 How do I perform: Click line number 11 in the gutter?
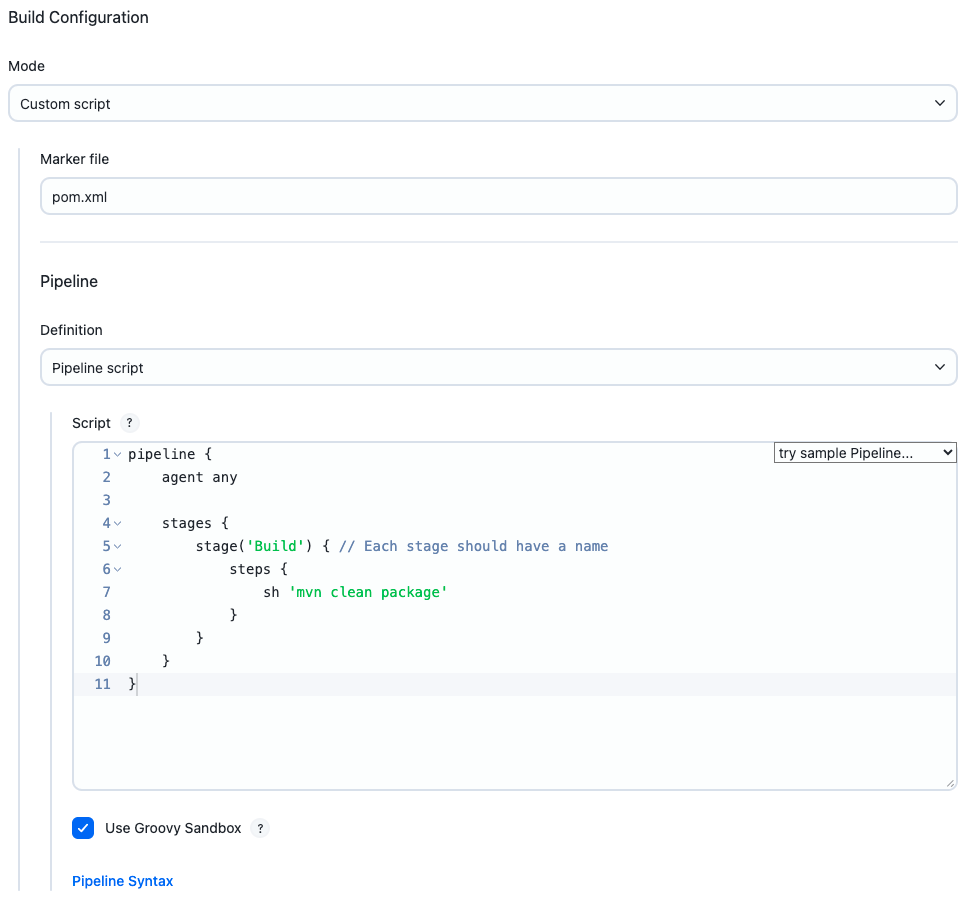tap(102, 684)
